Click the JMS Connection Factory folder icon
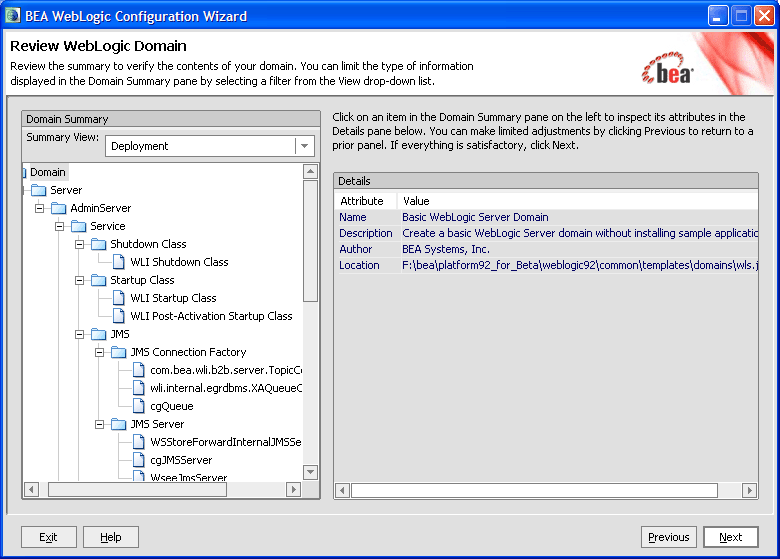 (x=118, y=352)
